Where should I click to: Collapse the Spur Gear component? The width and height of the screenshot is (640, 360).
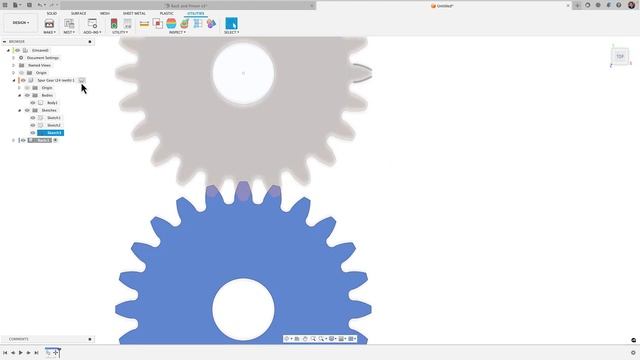[14, 80]
